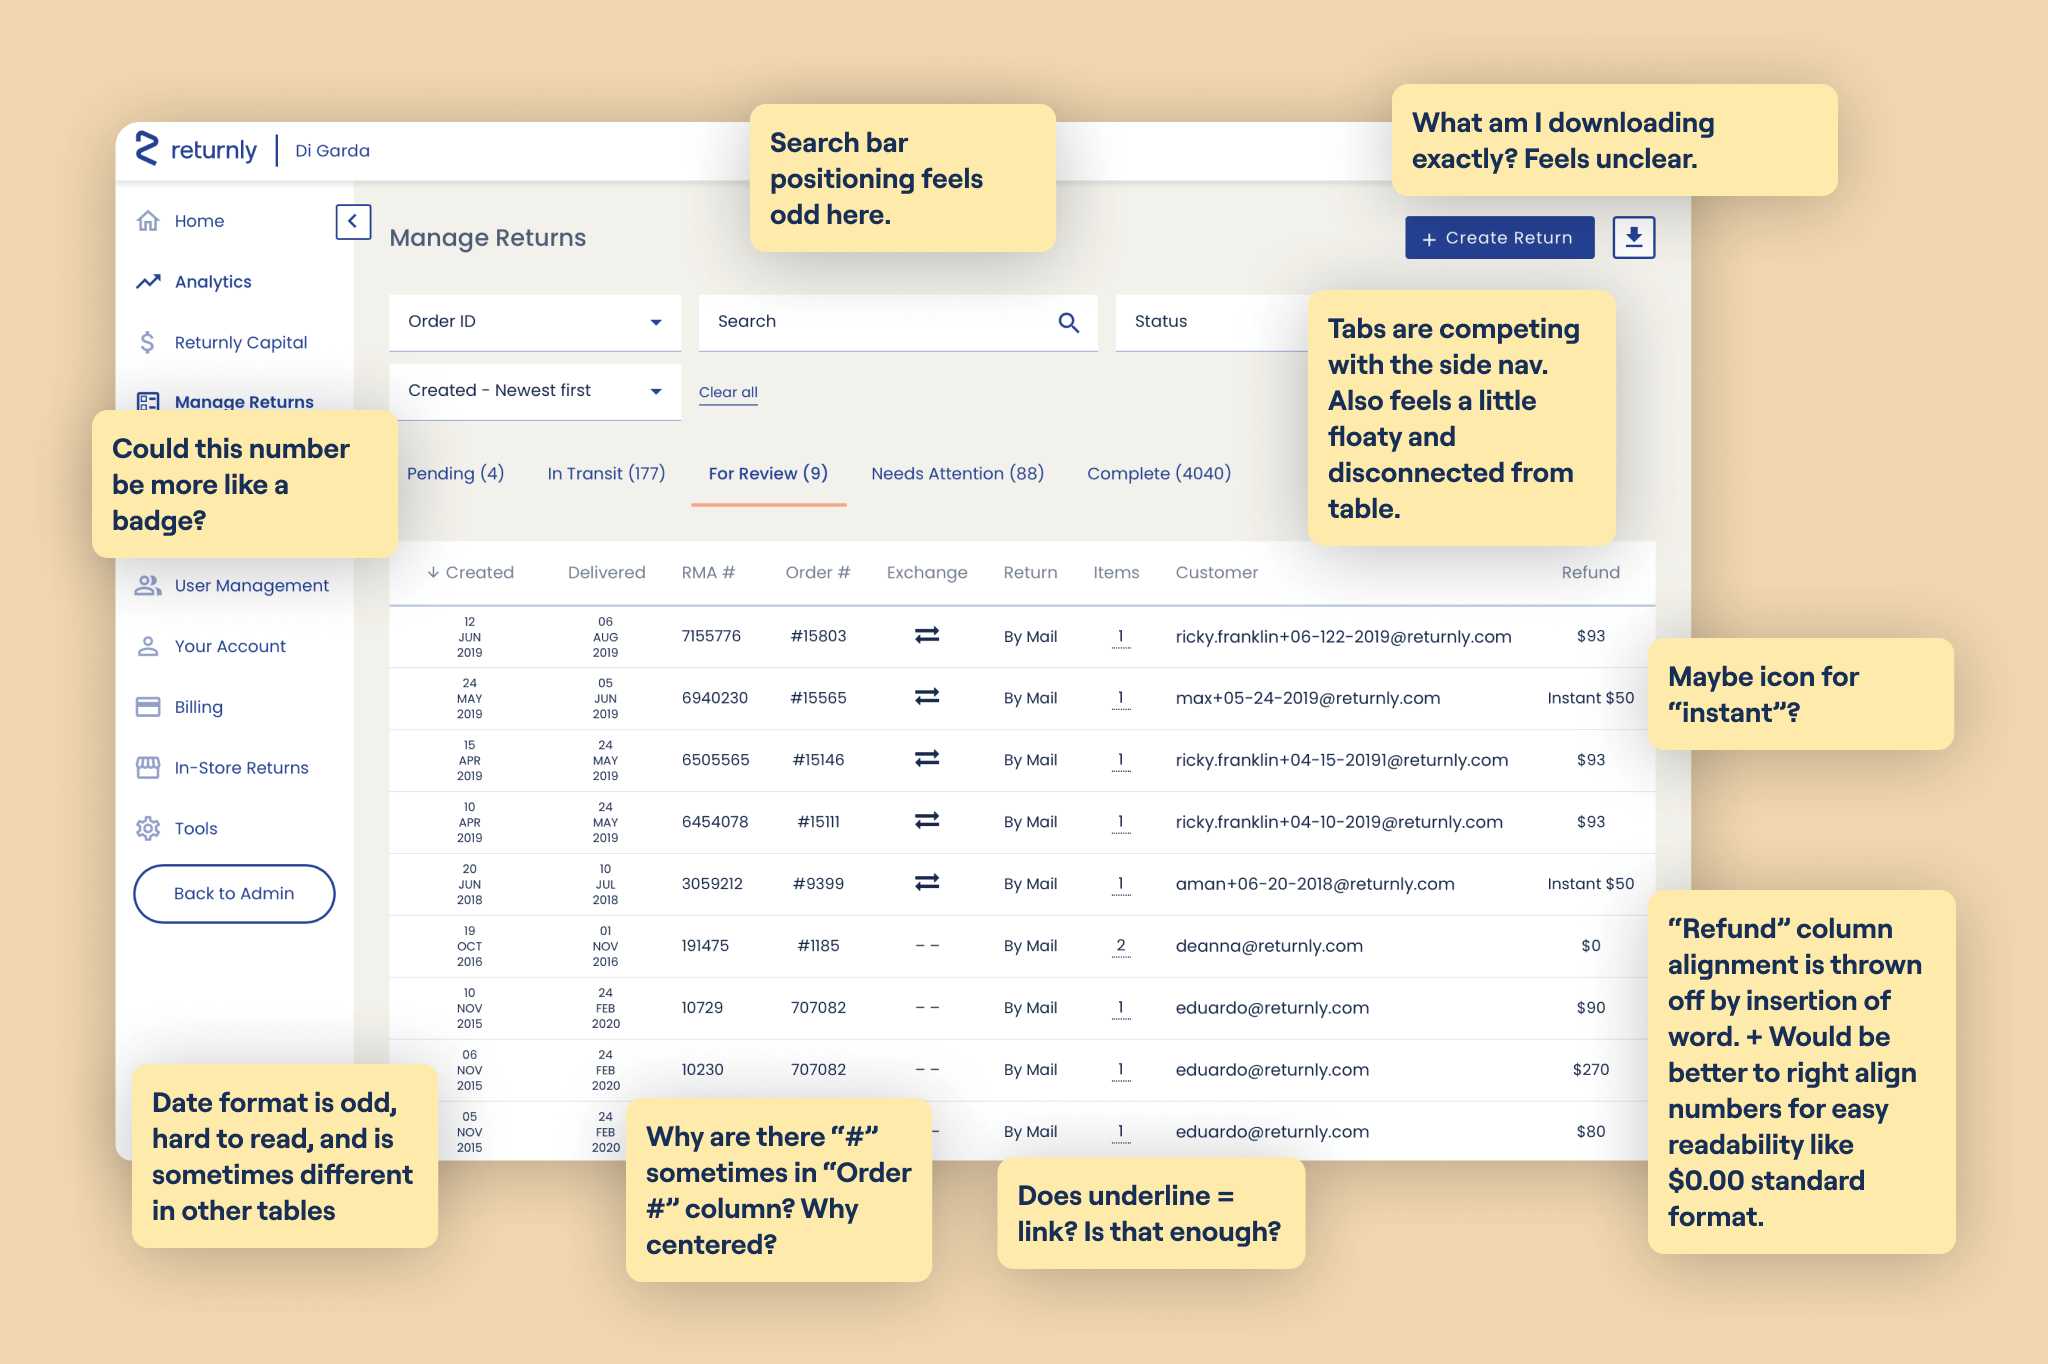2048x1364 pixels.
Task: Click RMA number 7155776
Action: tap(711, 637)
